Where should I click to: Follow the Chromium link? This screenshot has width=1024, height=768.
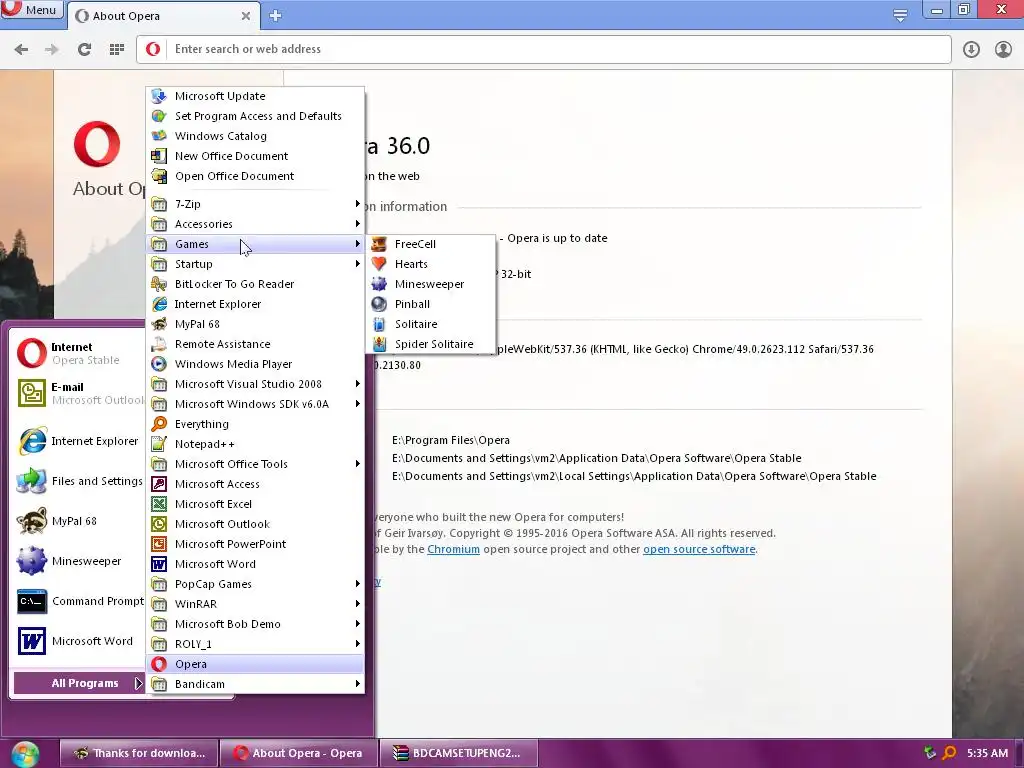tap(453, 549)
